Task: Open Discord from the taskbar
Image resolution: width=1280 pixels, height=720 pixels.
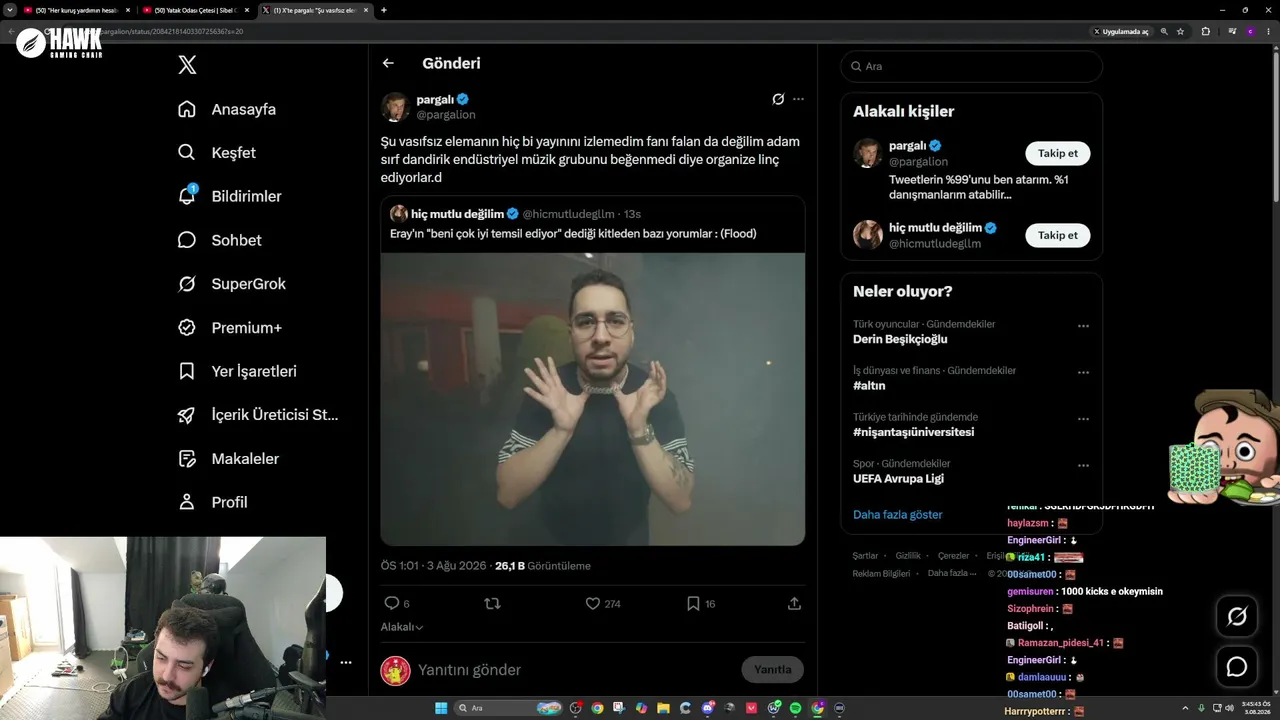Action: click(x=708, y=708)
